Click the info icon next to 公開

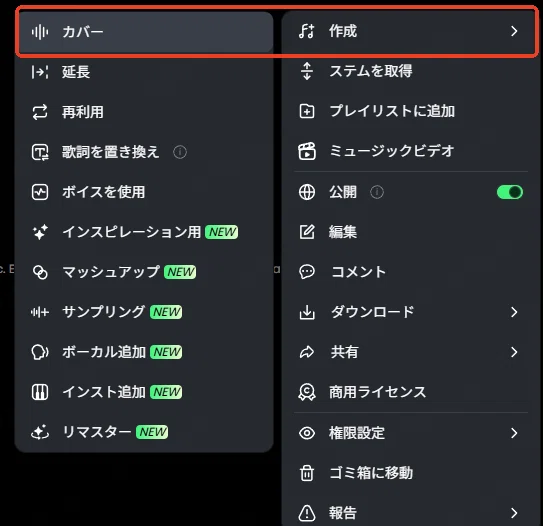[377, 192]
